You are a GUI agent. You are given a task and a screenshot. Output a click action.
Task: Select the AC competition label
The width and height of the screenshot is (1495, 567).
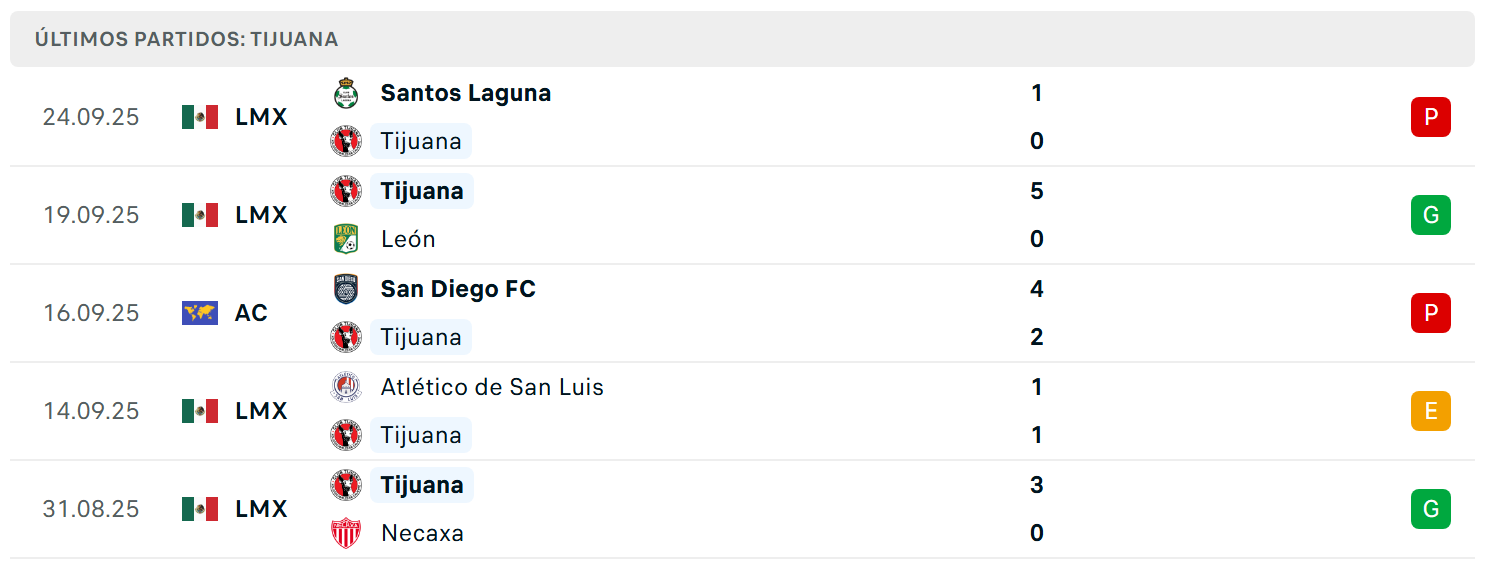(x=251, y=313)
